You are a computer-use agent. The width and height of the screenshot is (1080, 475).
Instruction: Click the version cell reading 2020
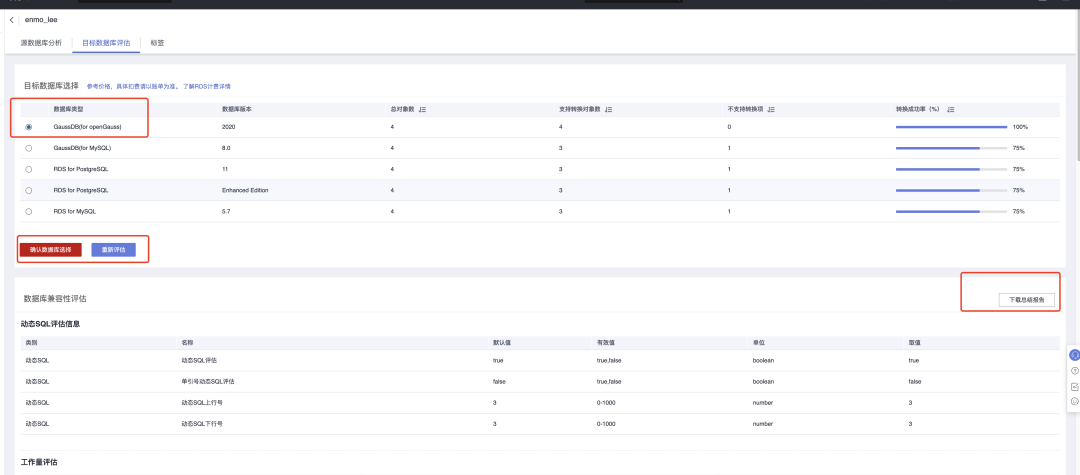(x=229, y=127)
